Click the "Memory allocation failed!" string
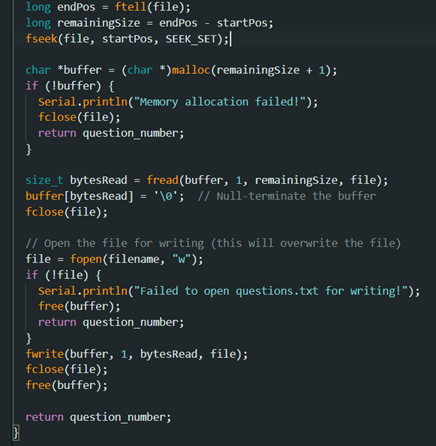 [x=220, y=102]
